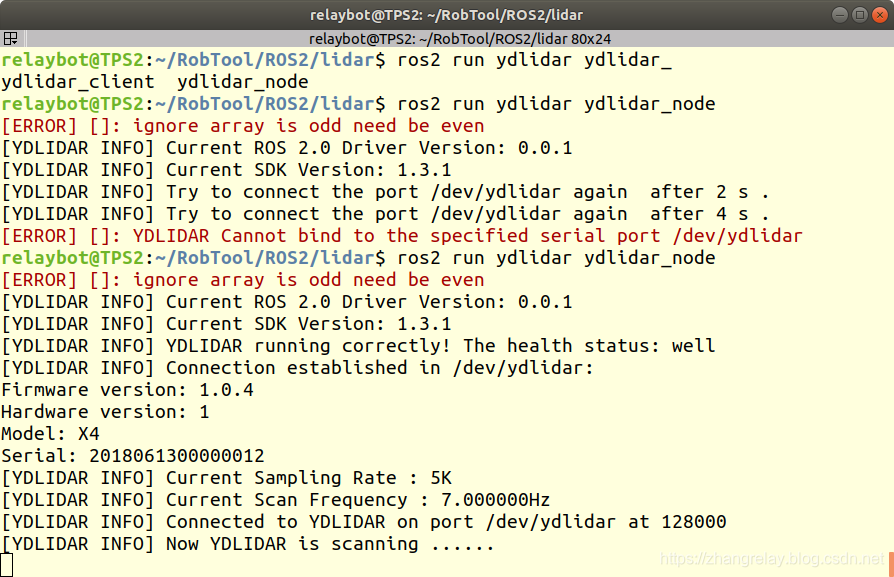Select the scrollbar thumb at bottom right
The image size is (894, 577).
891,564
